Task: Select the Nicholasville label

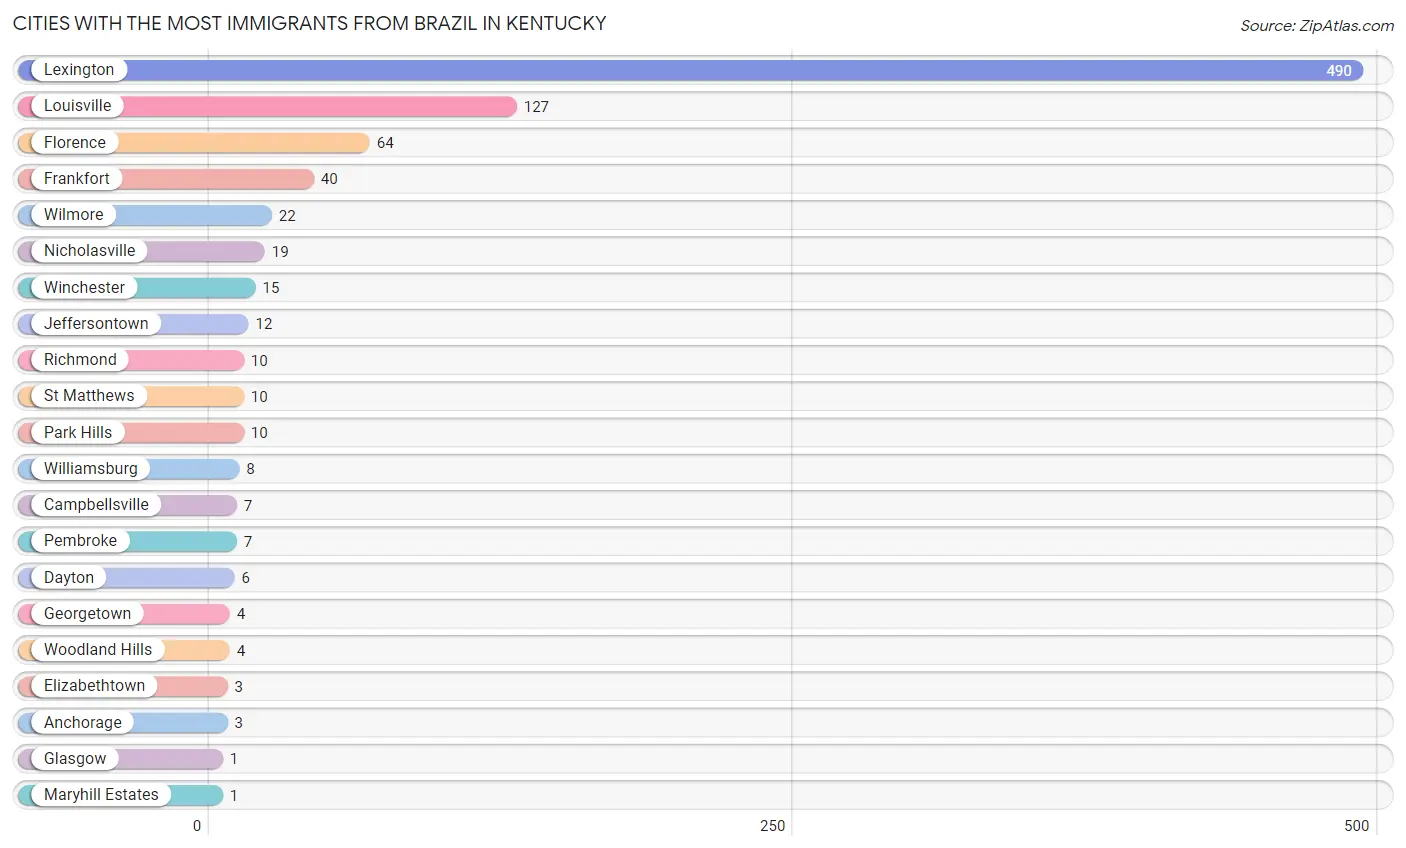Action: pyautogui.click(x=90, y=251)
